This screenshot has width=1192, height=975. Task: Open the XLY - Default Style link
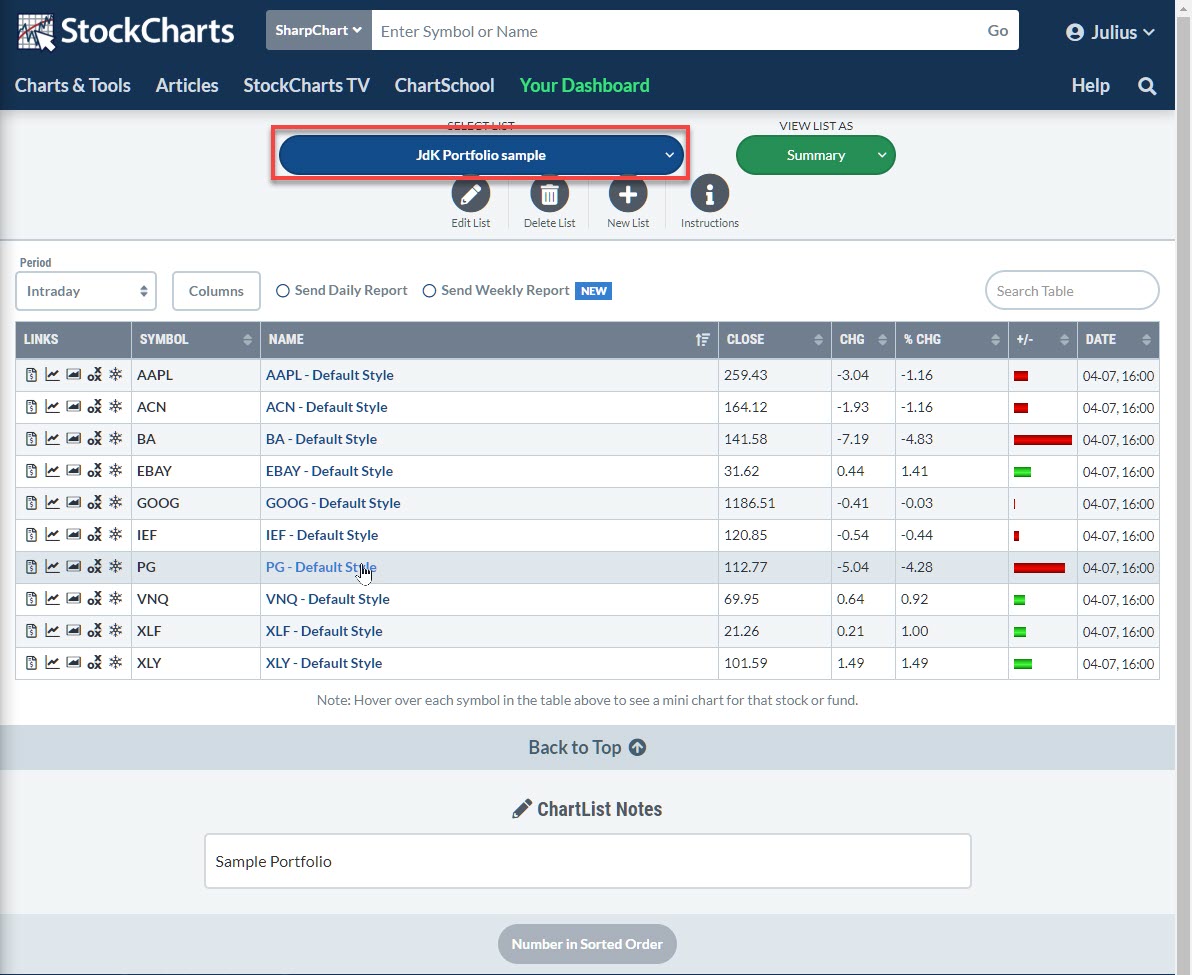(x=323, y=663)
